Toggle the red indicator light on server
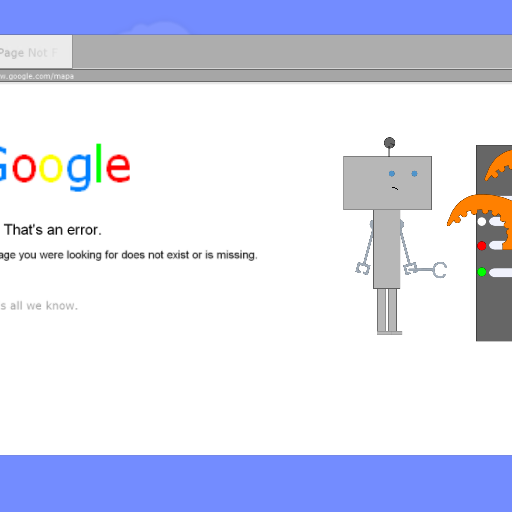This screenshot has width=512, height=512. (x=482, y=246)
